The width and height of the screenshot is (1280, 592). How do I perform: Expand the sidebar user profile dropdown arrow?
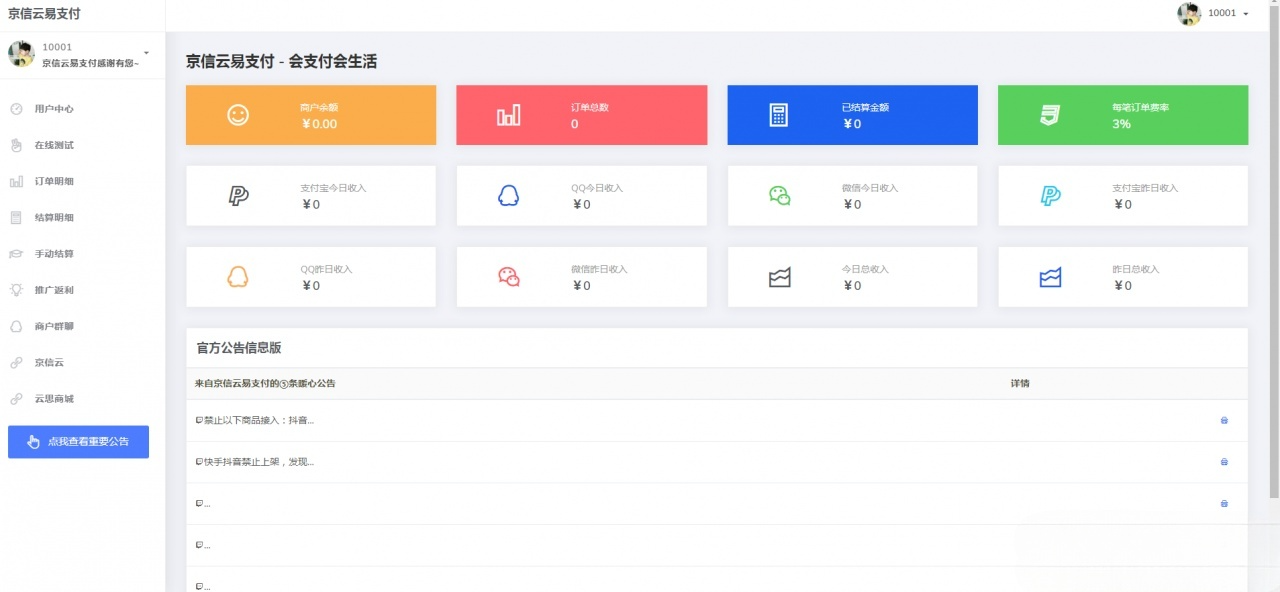146,53
